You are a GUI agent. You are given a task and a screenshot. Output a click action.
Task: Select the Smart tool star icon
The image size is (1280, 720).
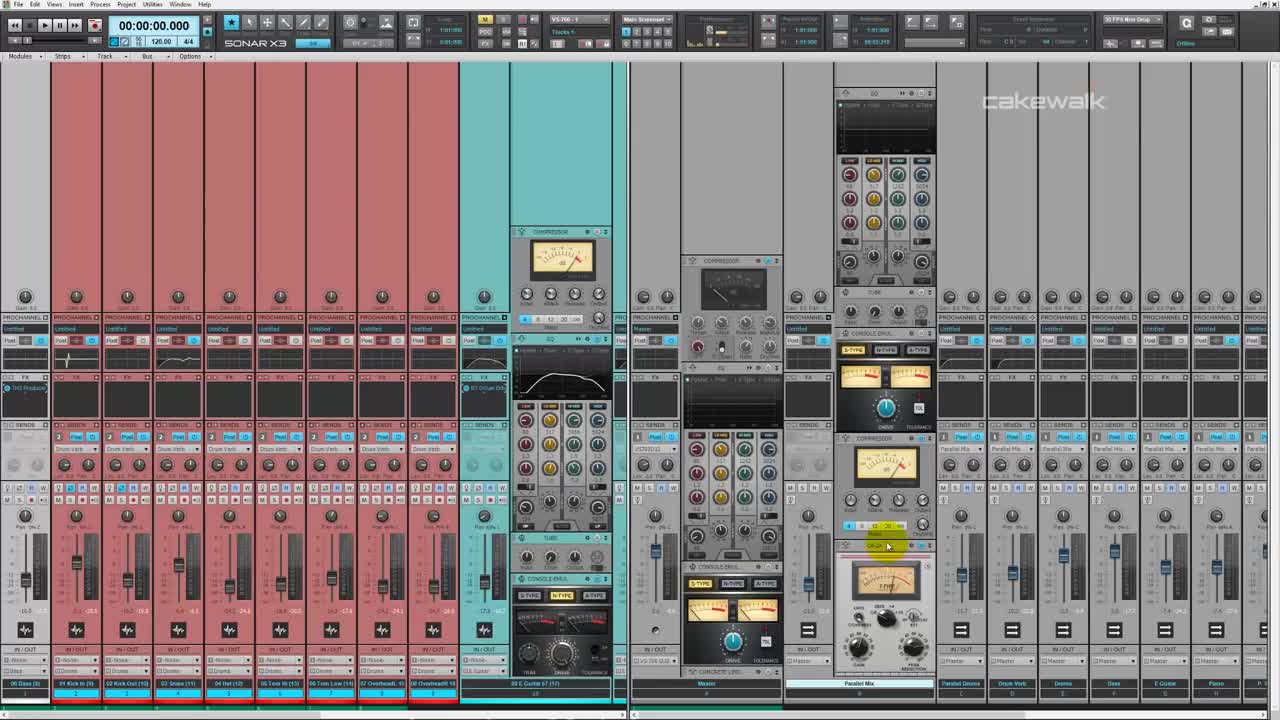pyautogui.click(x=231, y=22)
